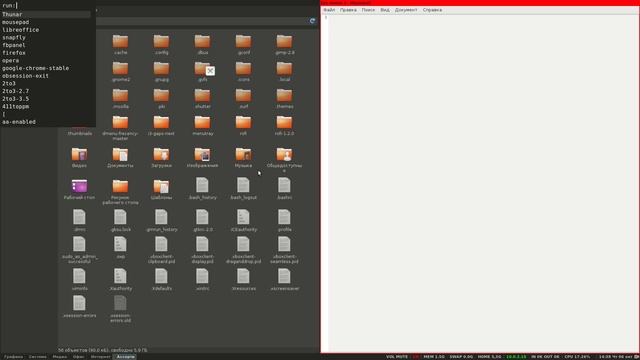Choose aa-enabled in dmenu list
The height and width of the screenshot is (360, 640).
pos(19,122)
